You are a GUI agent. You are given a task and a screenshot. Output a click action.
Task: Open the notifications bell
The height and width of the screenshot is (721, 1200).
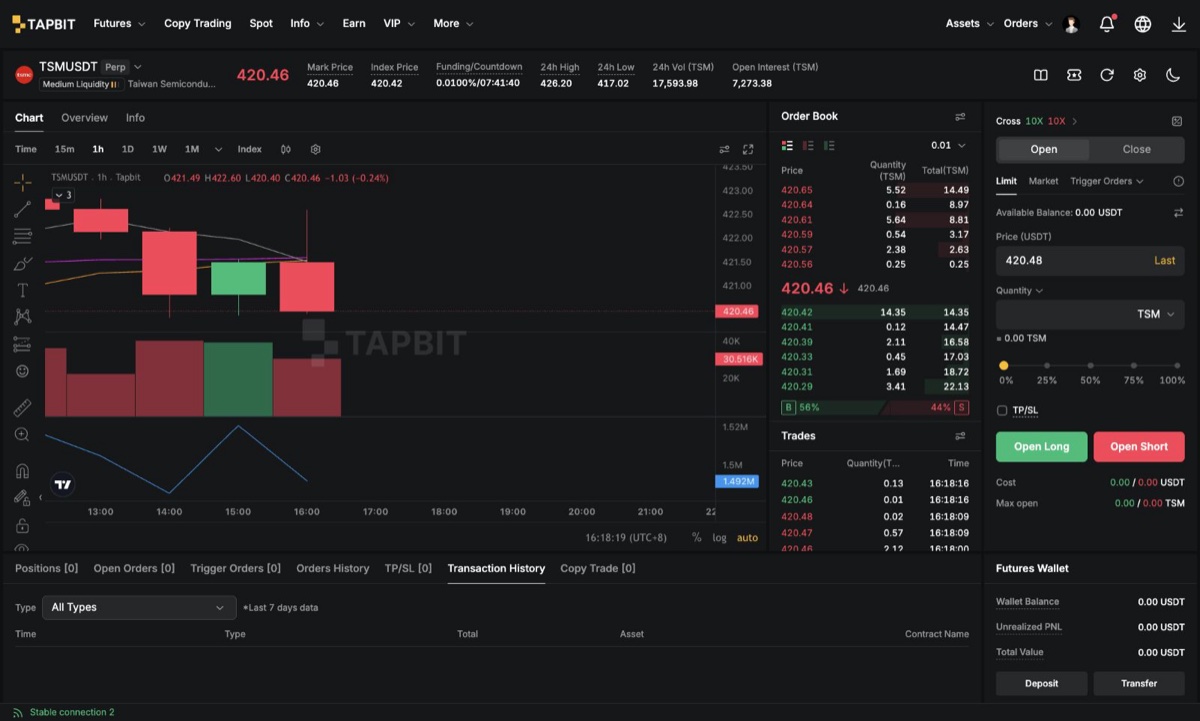click(1107, 24)
